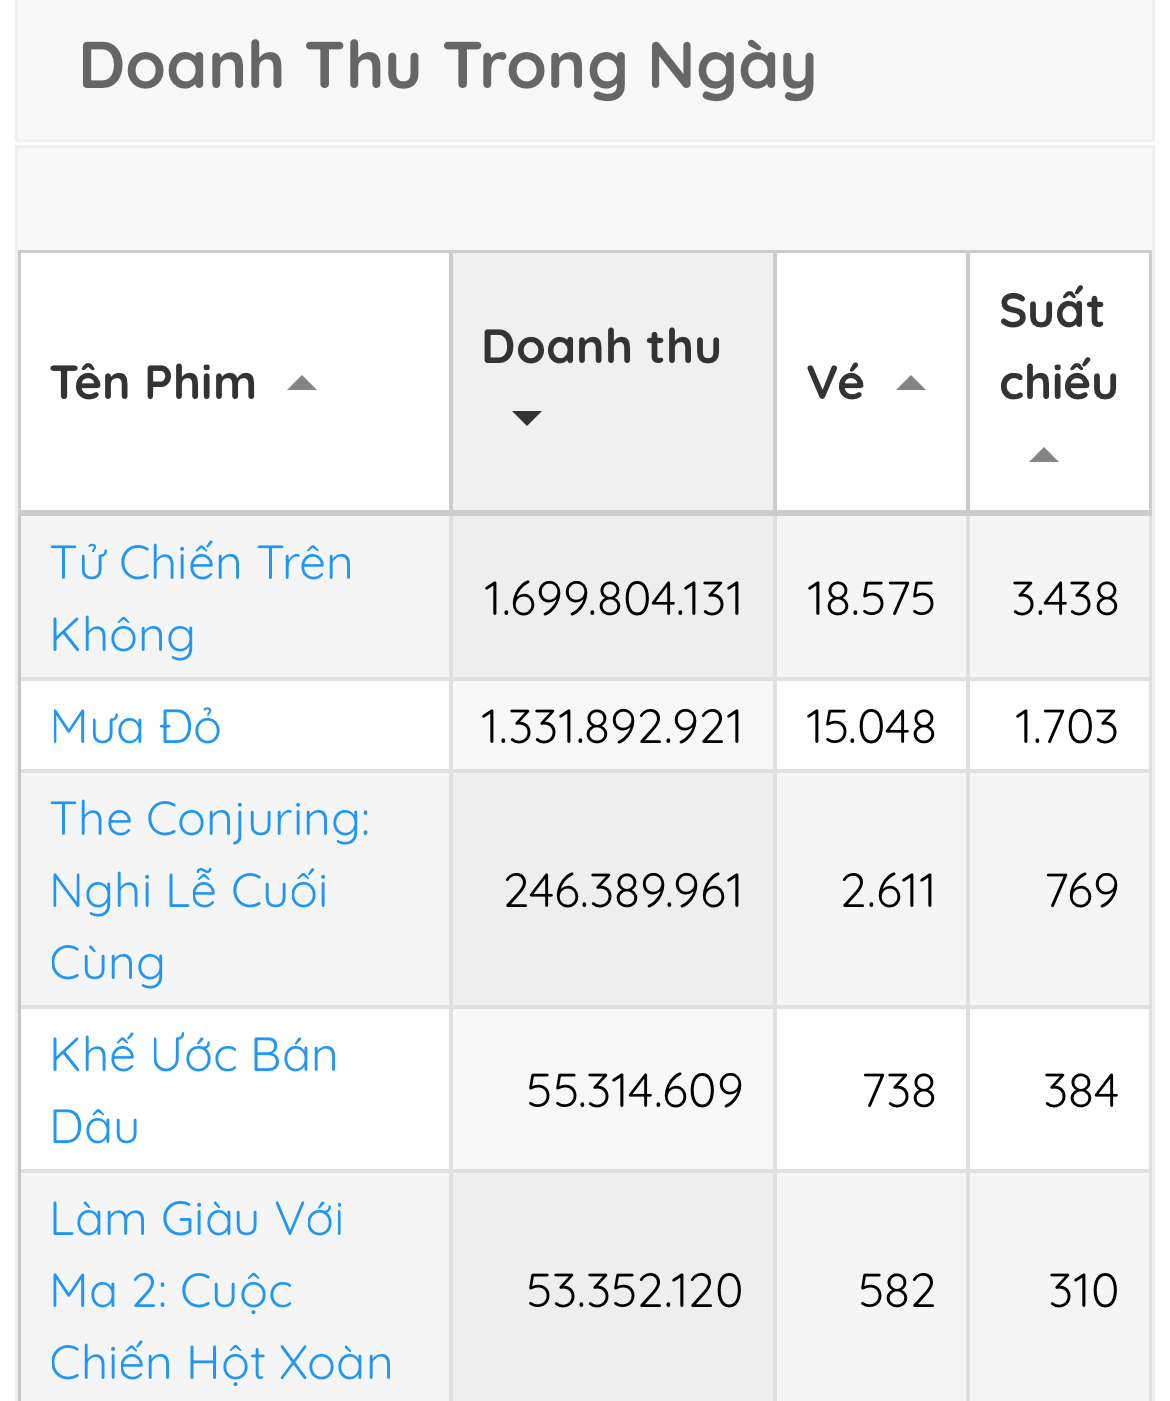
Task: Toggle ticket count sorting via Vé arrow
Action: 911,385
